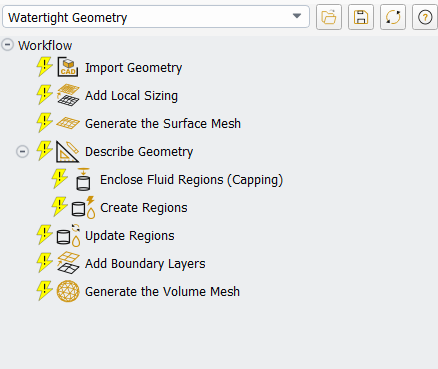Reset the workflow with the refresh icon

pos(393,17)
